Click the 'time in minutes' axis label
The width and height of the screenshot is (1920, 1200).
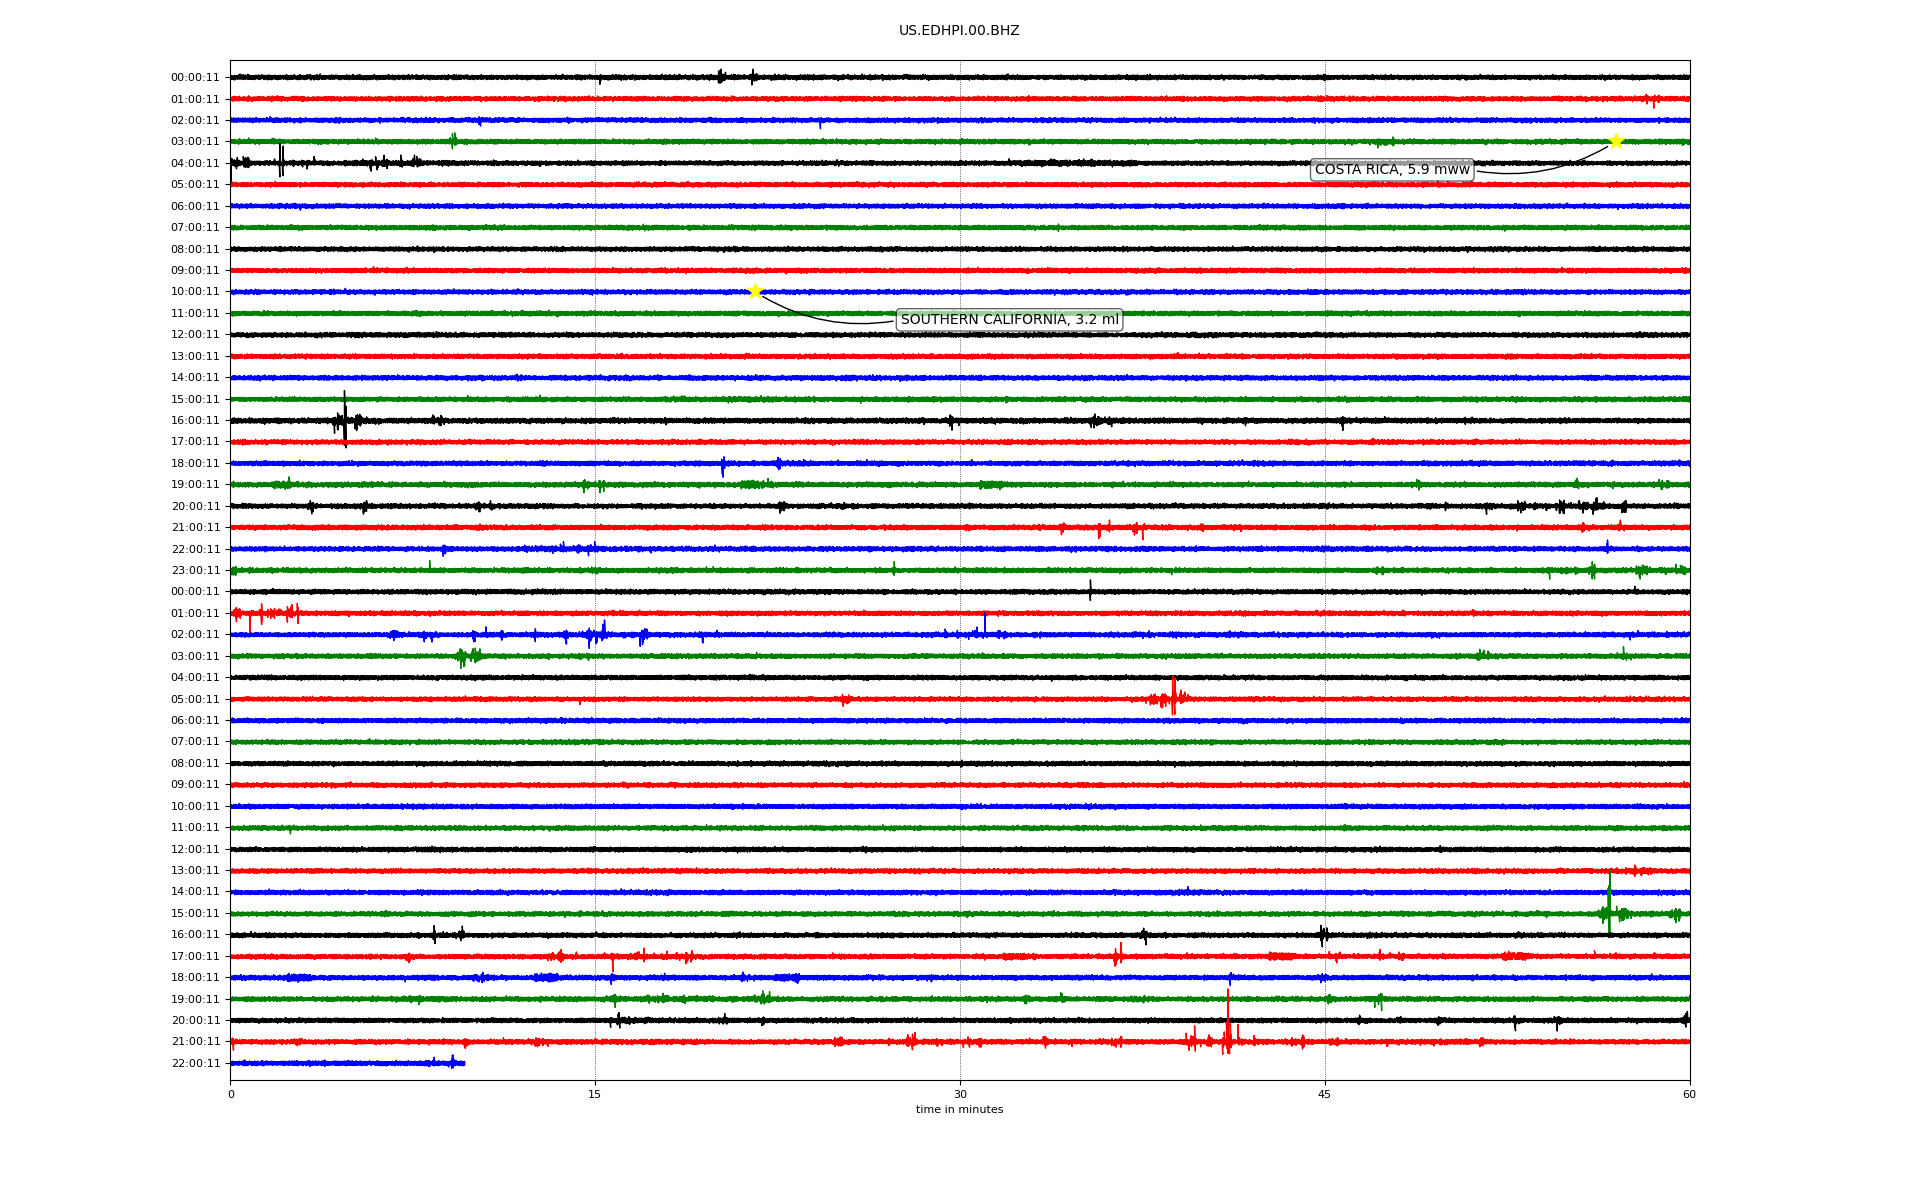click(x=958, y=1110)
